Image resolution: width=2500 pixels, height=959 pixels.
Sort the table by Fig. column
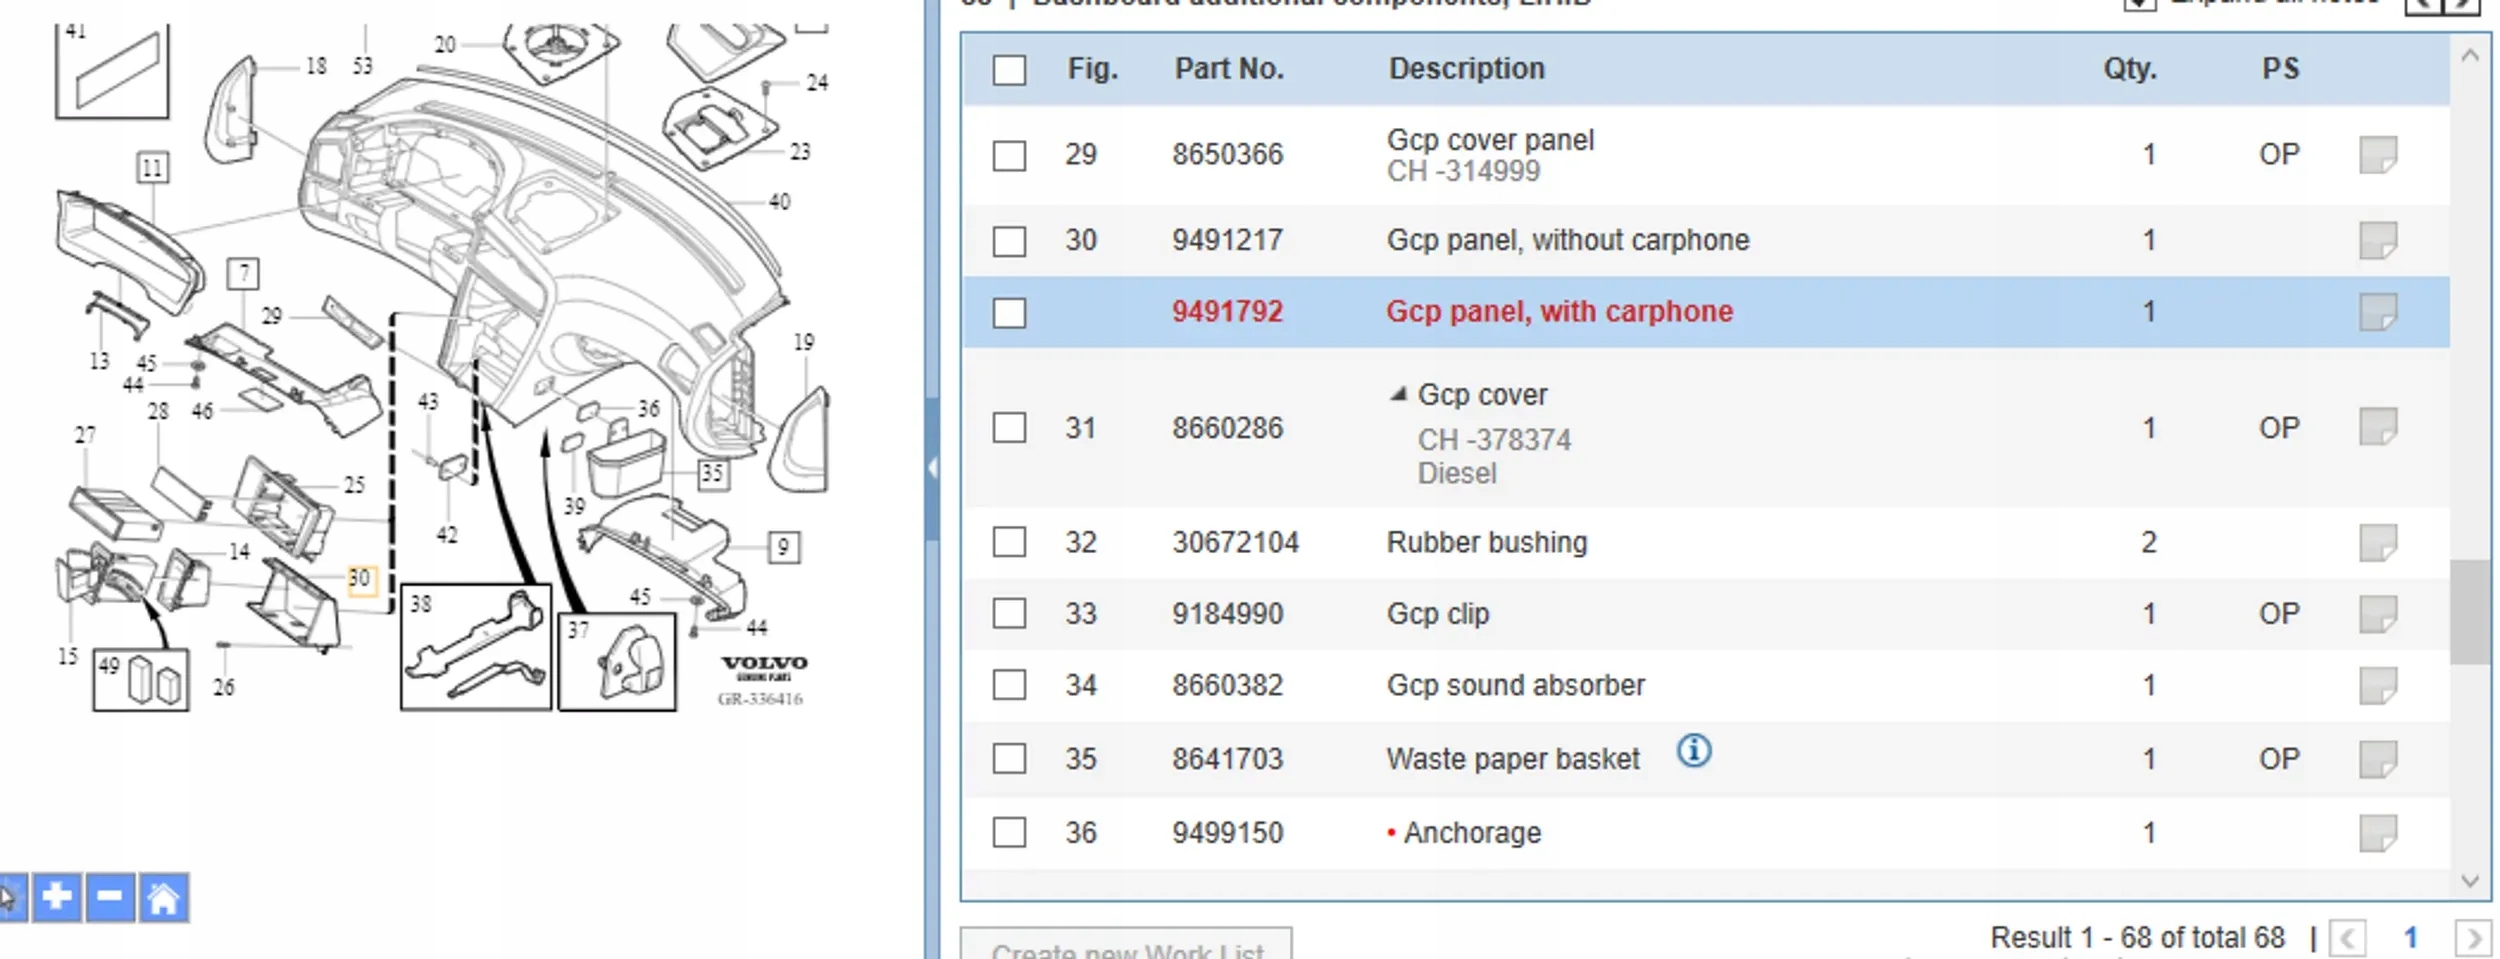[x=1092, y=69]
